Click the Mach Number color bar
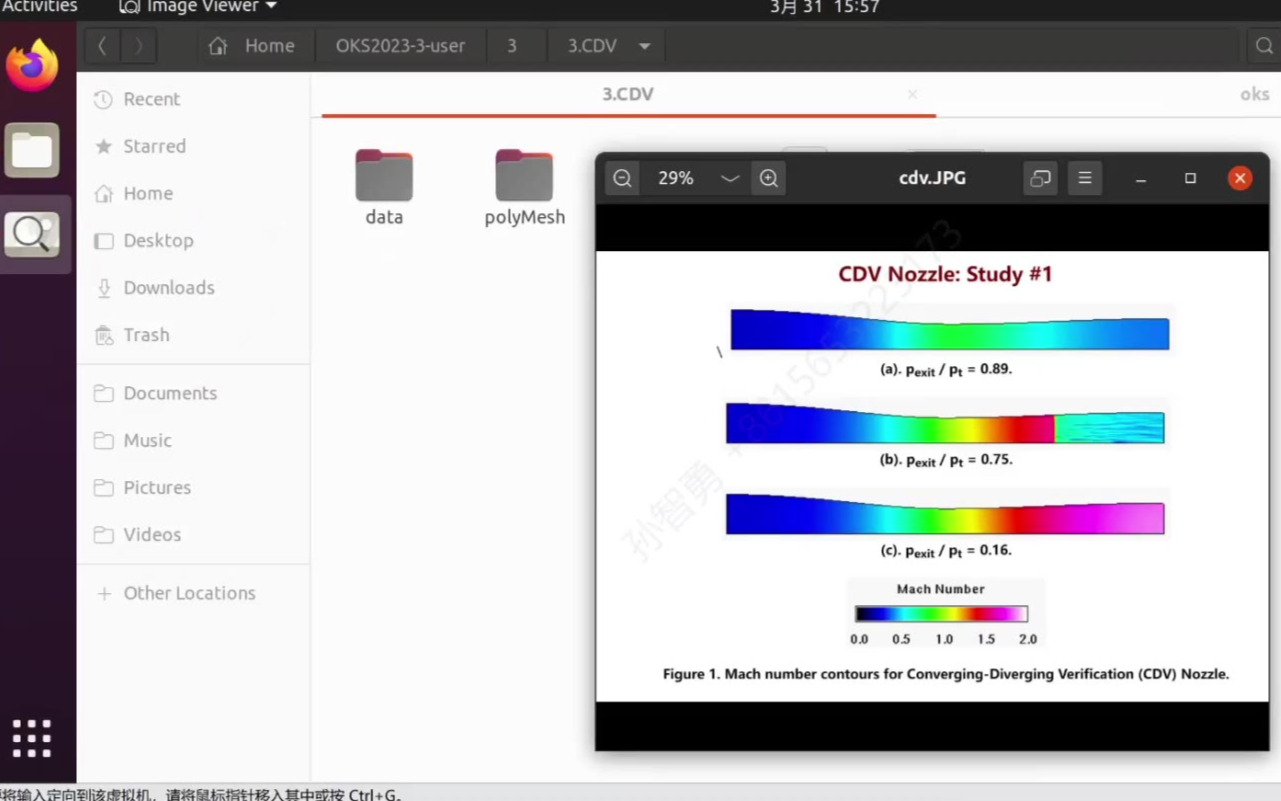1281x801 pixels. (x=941, y=614)
